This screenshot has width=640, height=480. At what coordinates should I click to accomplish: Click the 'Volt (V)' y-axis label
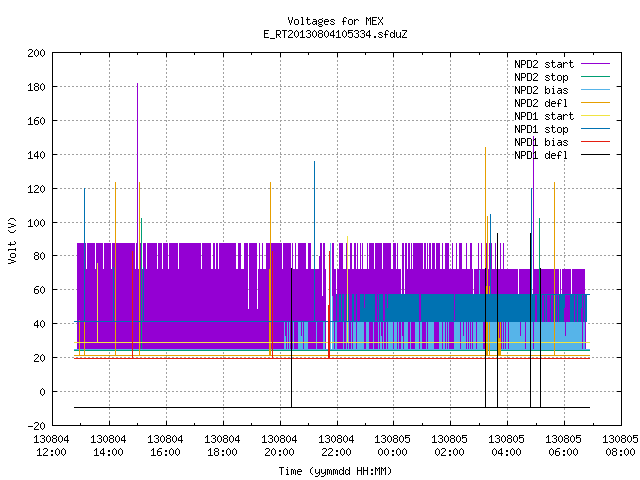pos(12,240)
